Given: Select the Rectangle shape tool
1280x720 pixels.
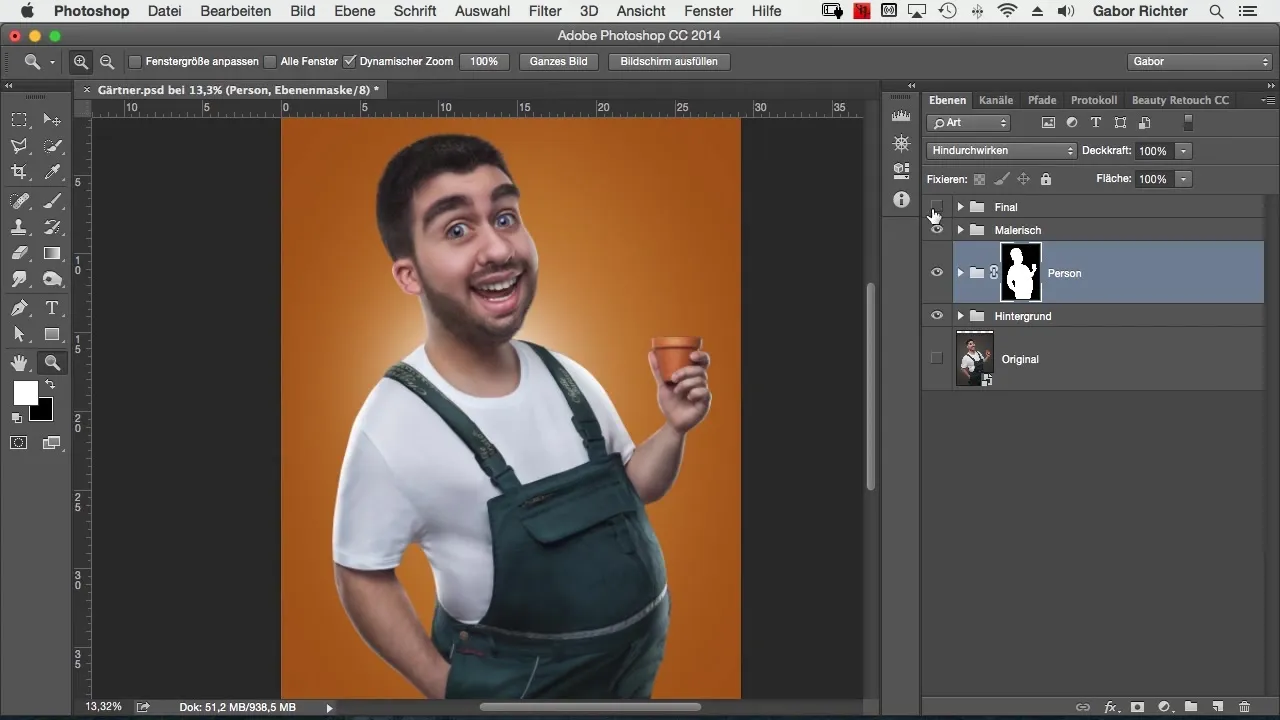Looking at the screenshot, I should pyautogui.click(x=52, y=335).
